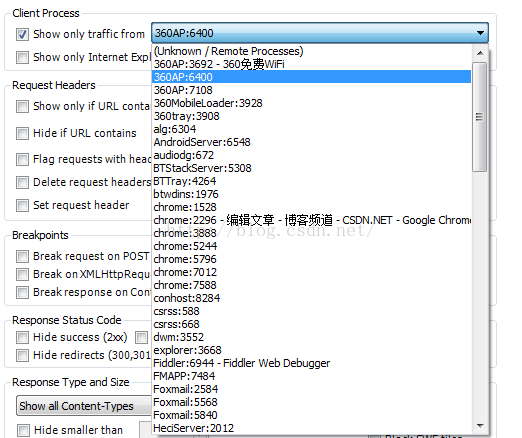Viewport: 522px width, 438px height.
Task: Select 'chrome:5244' process
Action: [312, 246]
